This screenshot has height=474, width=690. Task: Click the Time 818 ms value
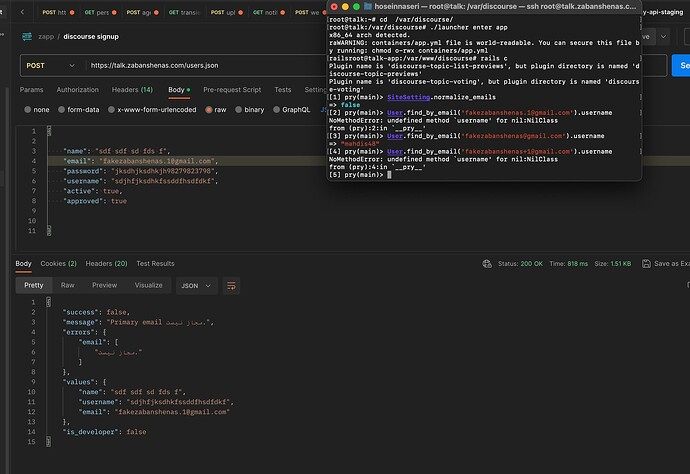[577, 264]
